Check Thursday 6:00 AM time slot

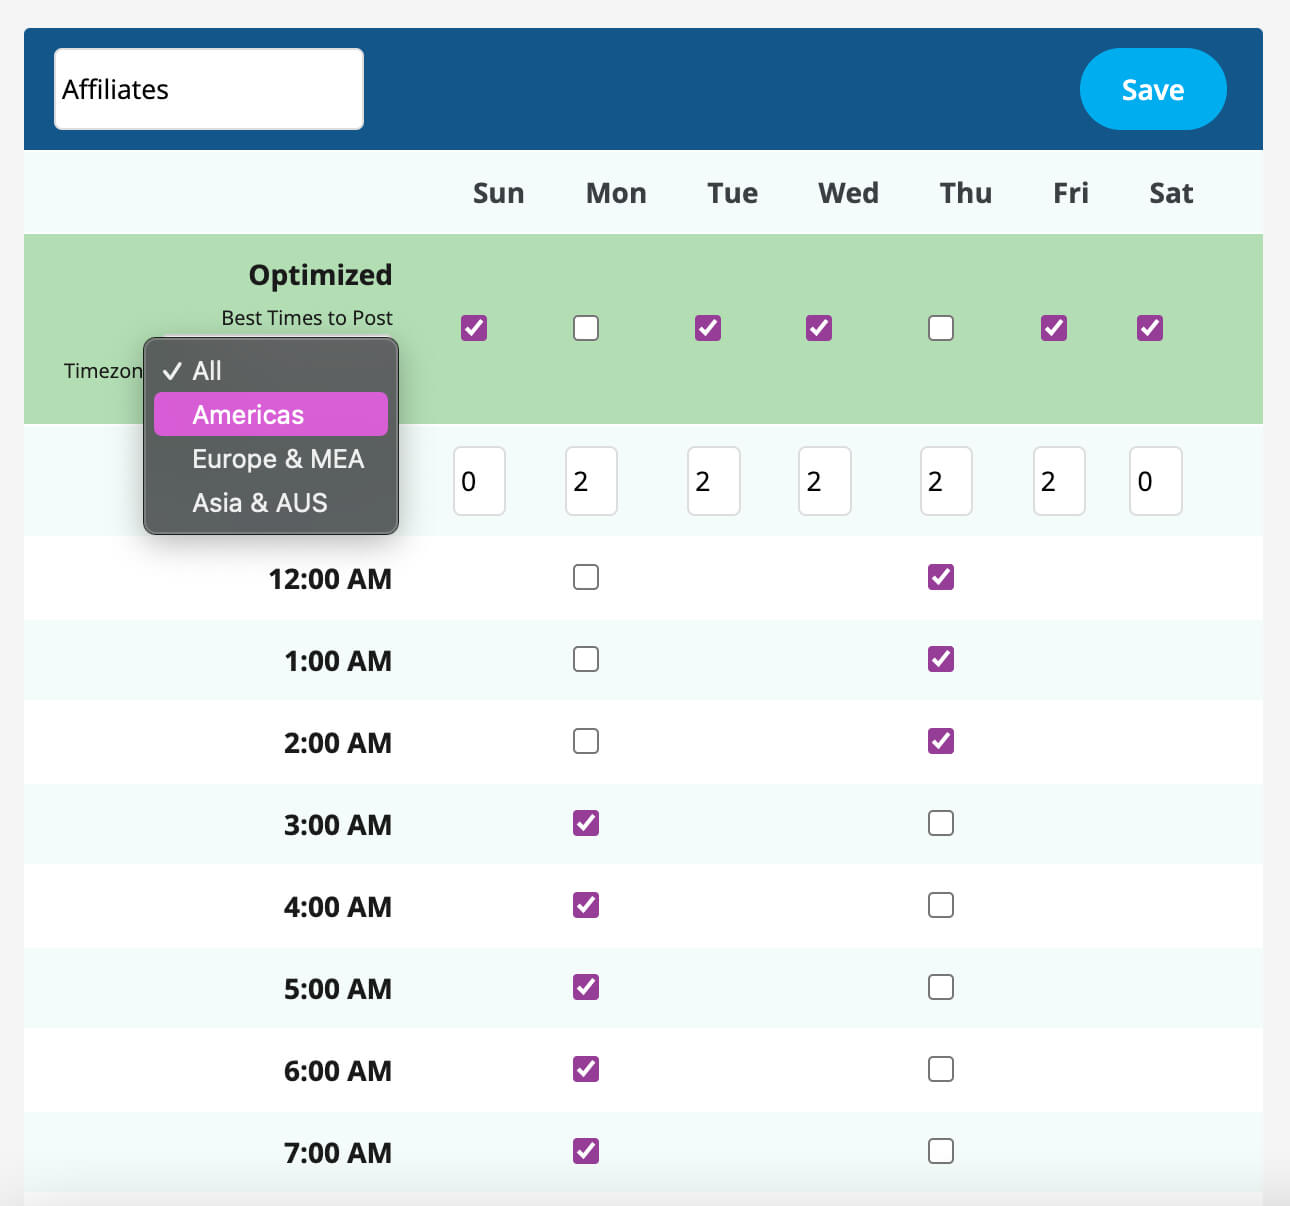(x=941, y=1069)
